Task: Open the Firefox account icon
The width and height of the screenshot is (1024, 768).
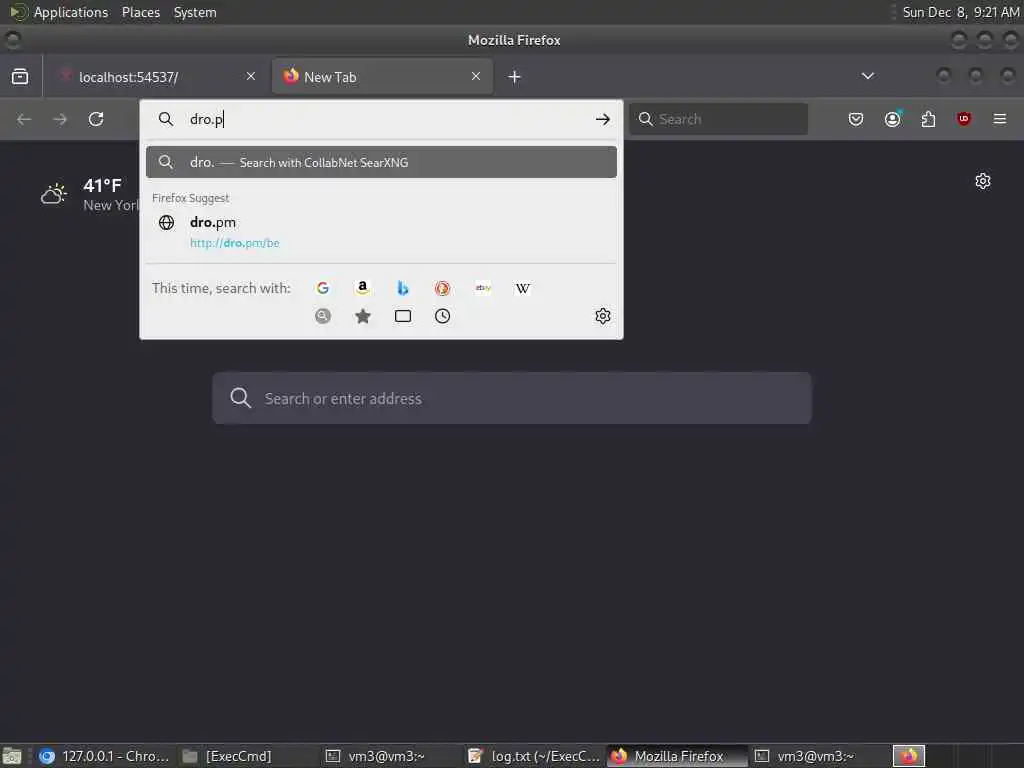Action: [x=892, y=119]
